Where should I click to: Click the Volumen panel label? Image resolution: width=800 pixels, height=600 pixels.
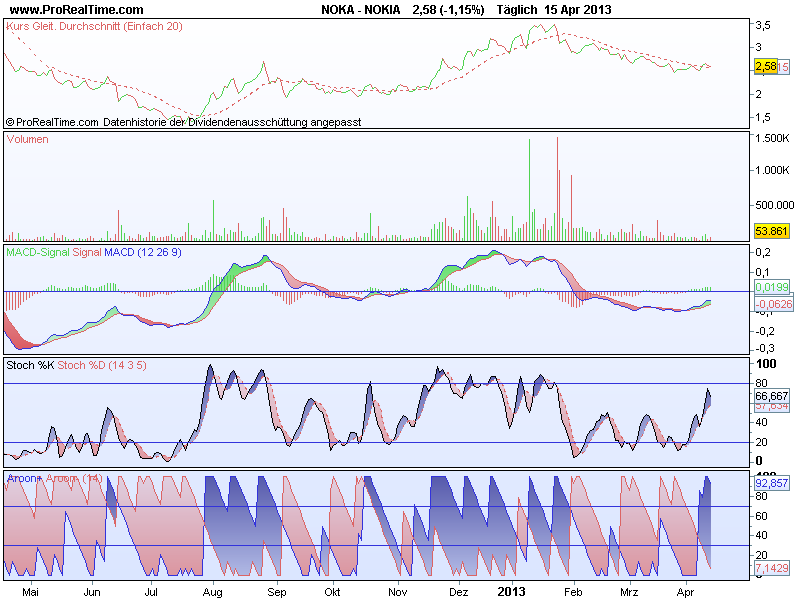(28, 139)
